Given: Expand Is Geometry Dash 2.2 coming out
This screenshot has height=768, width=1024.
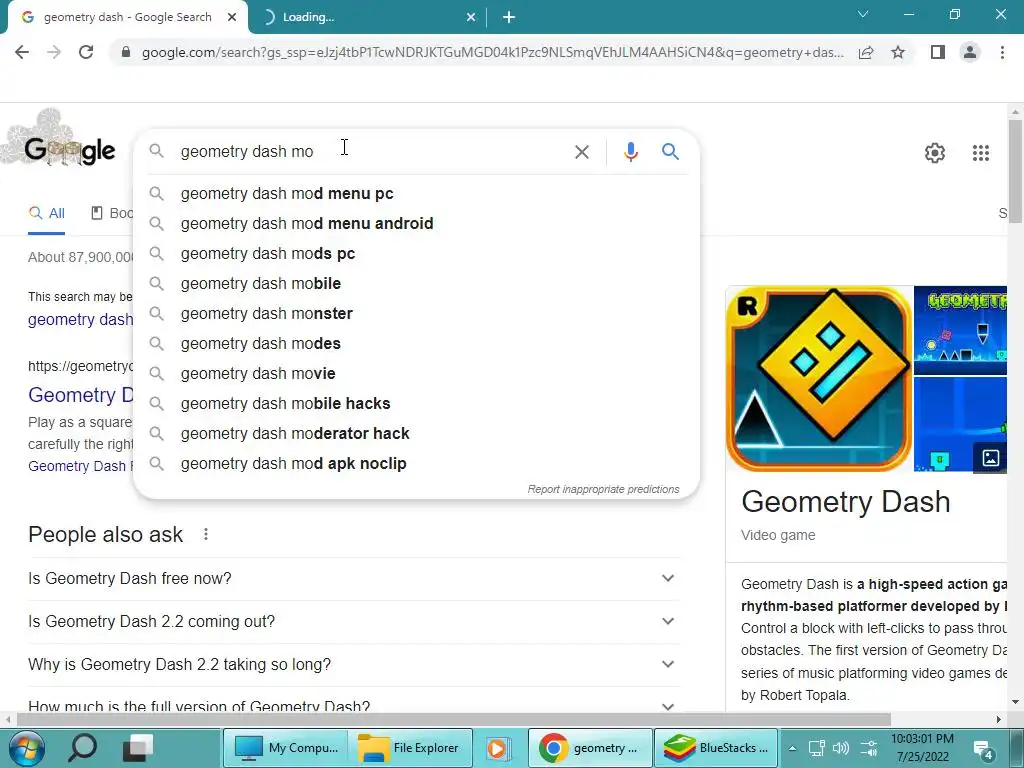Looking at the screenshot, I should [x=354, y=622].
